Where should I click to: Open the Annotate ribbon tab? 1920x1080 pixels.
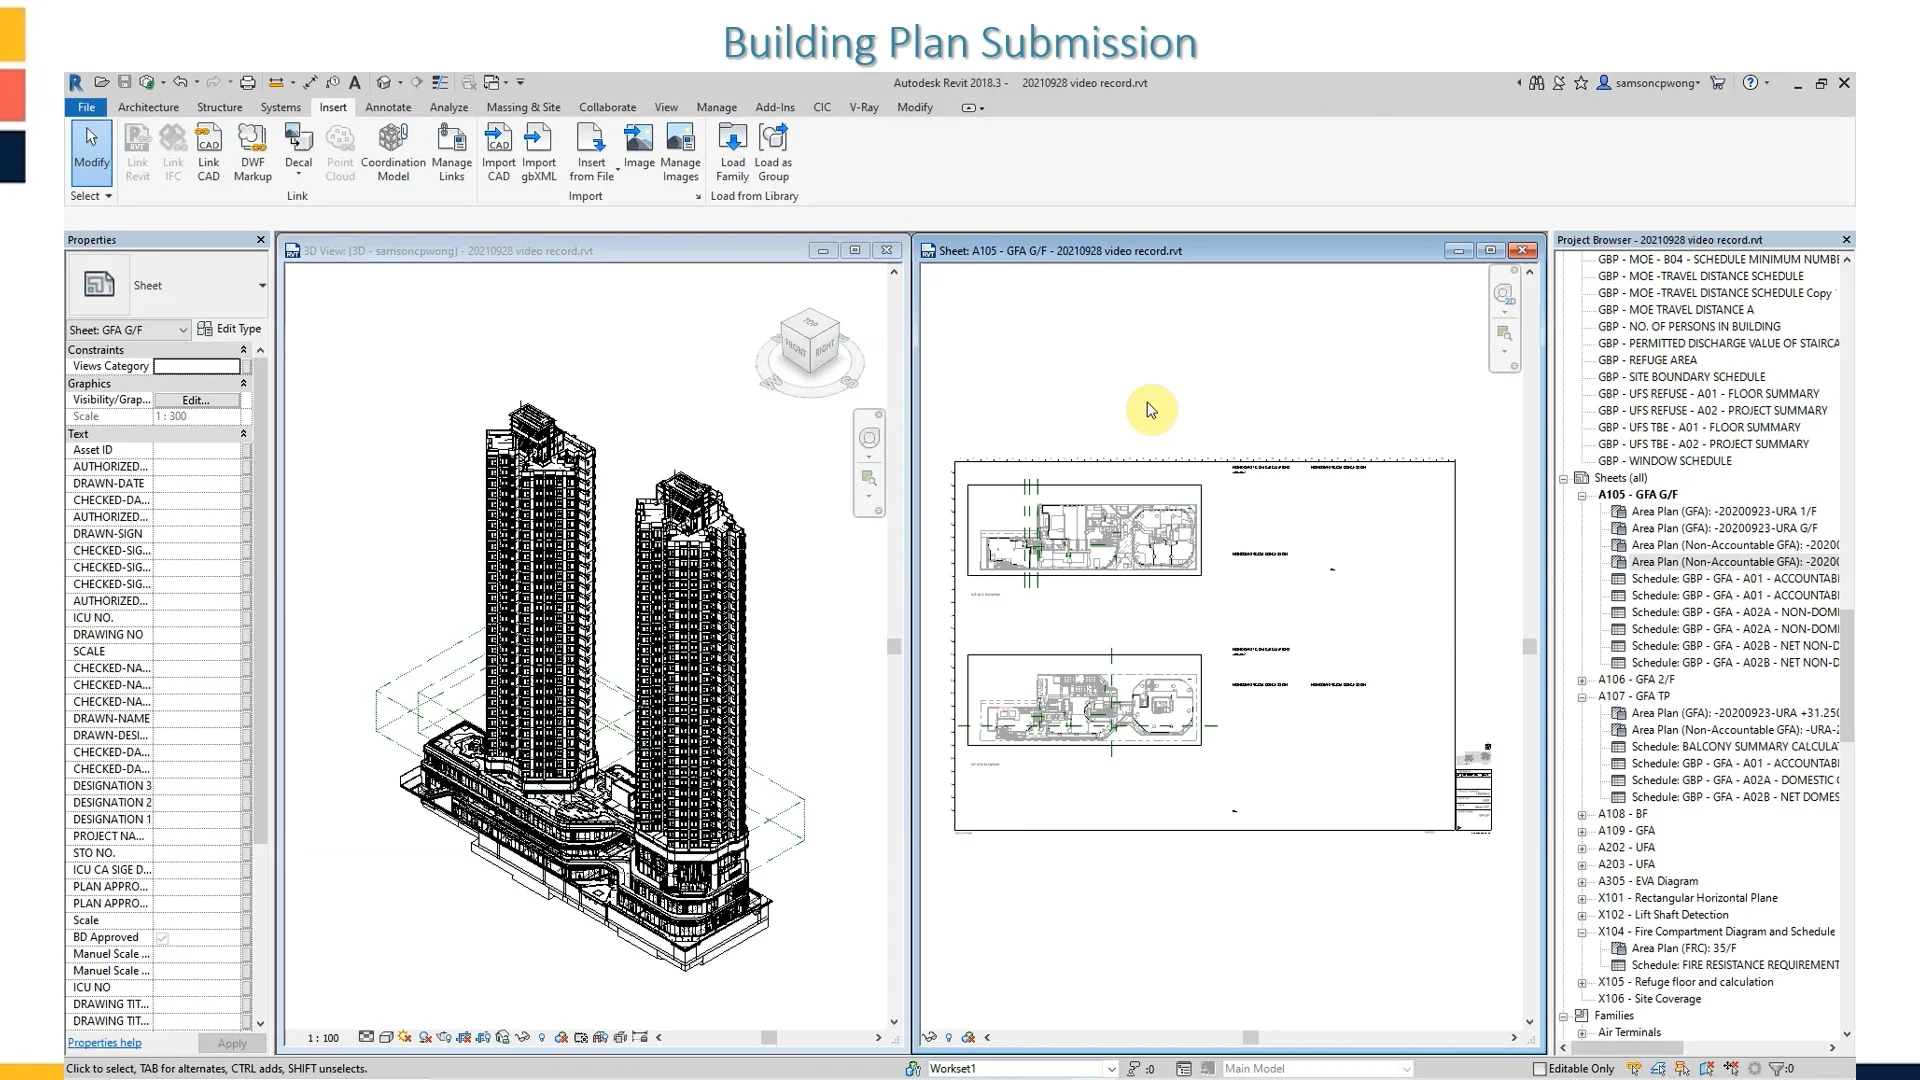(388, 107)
